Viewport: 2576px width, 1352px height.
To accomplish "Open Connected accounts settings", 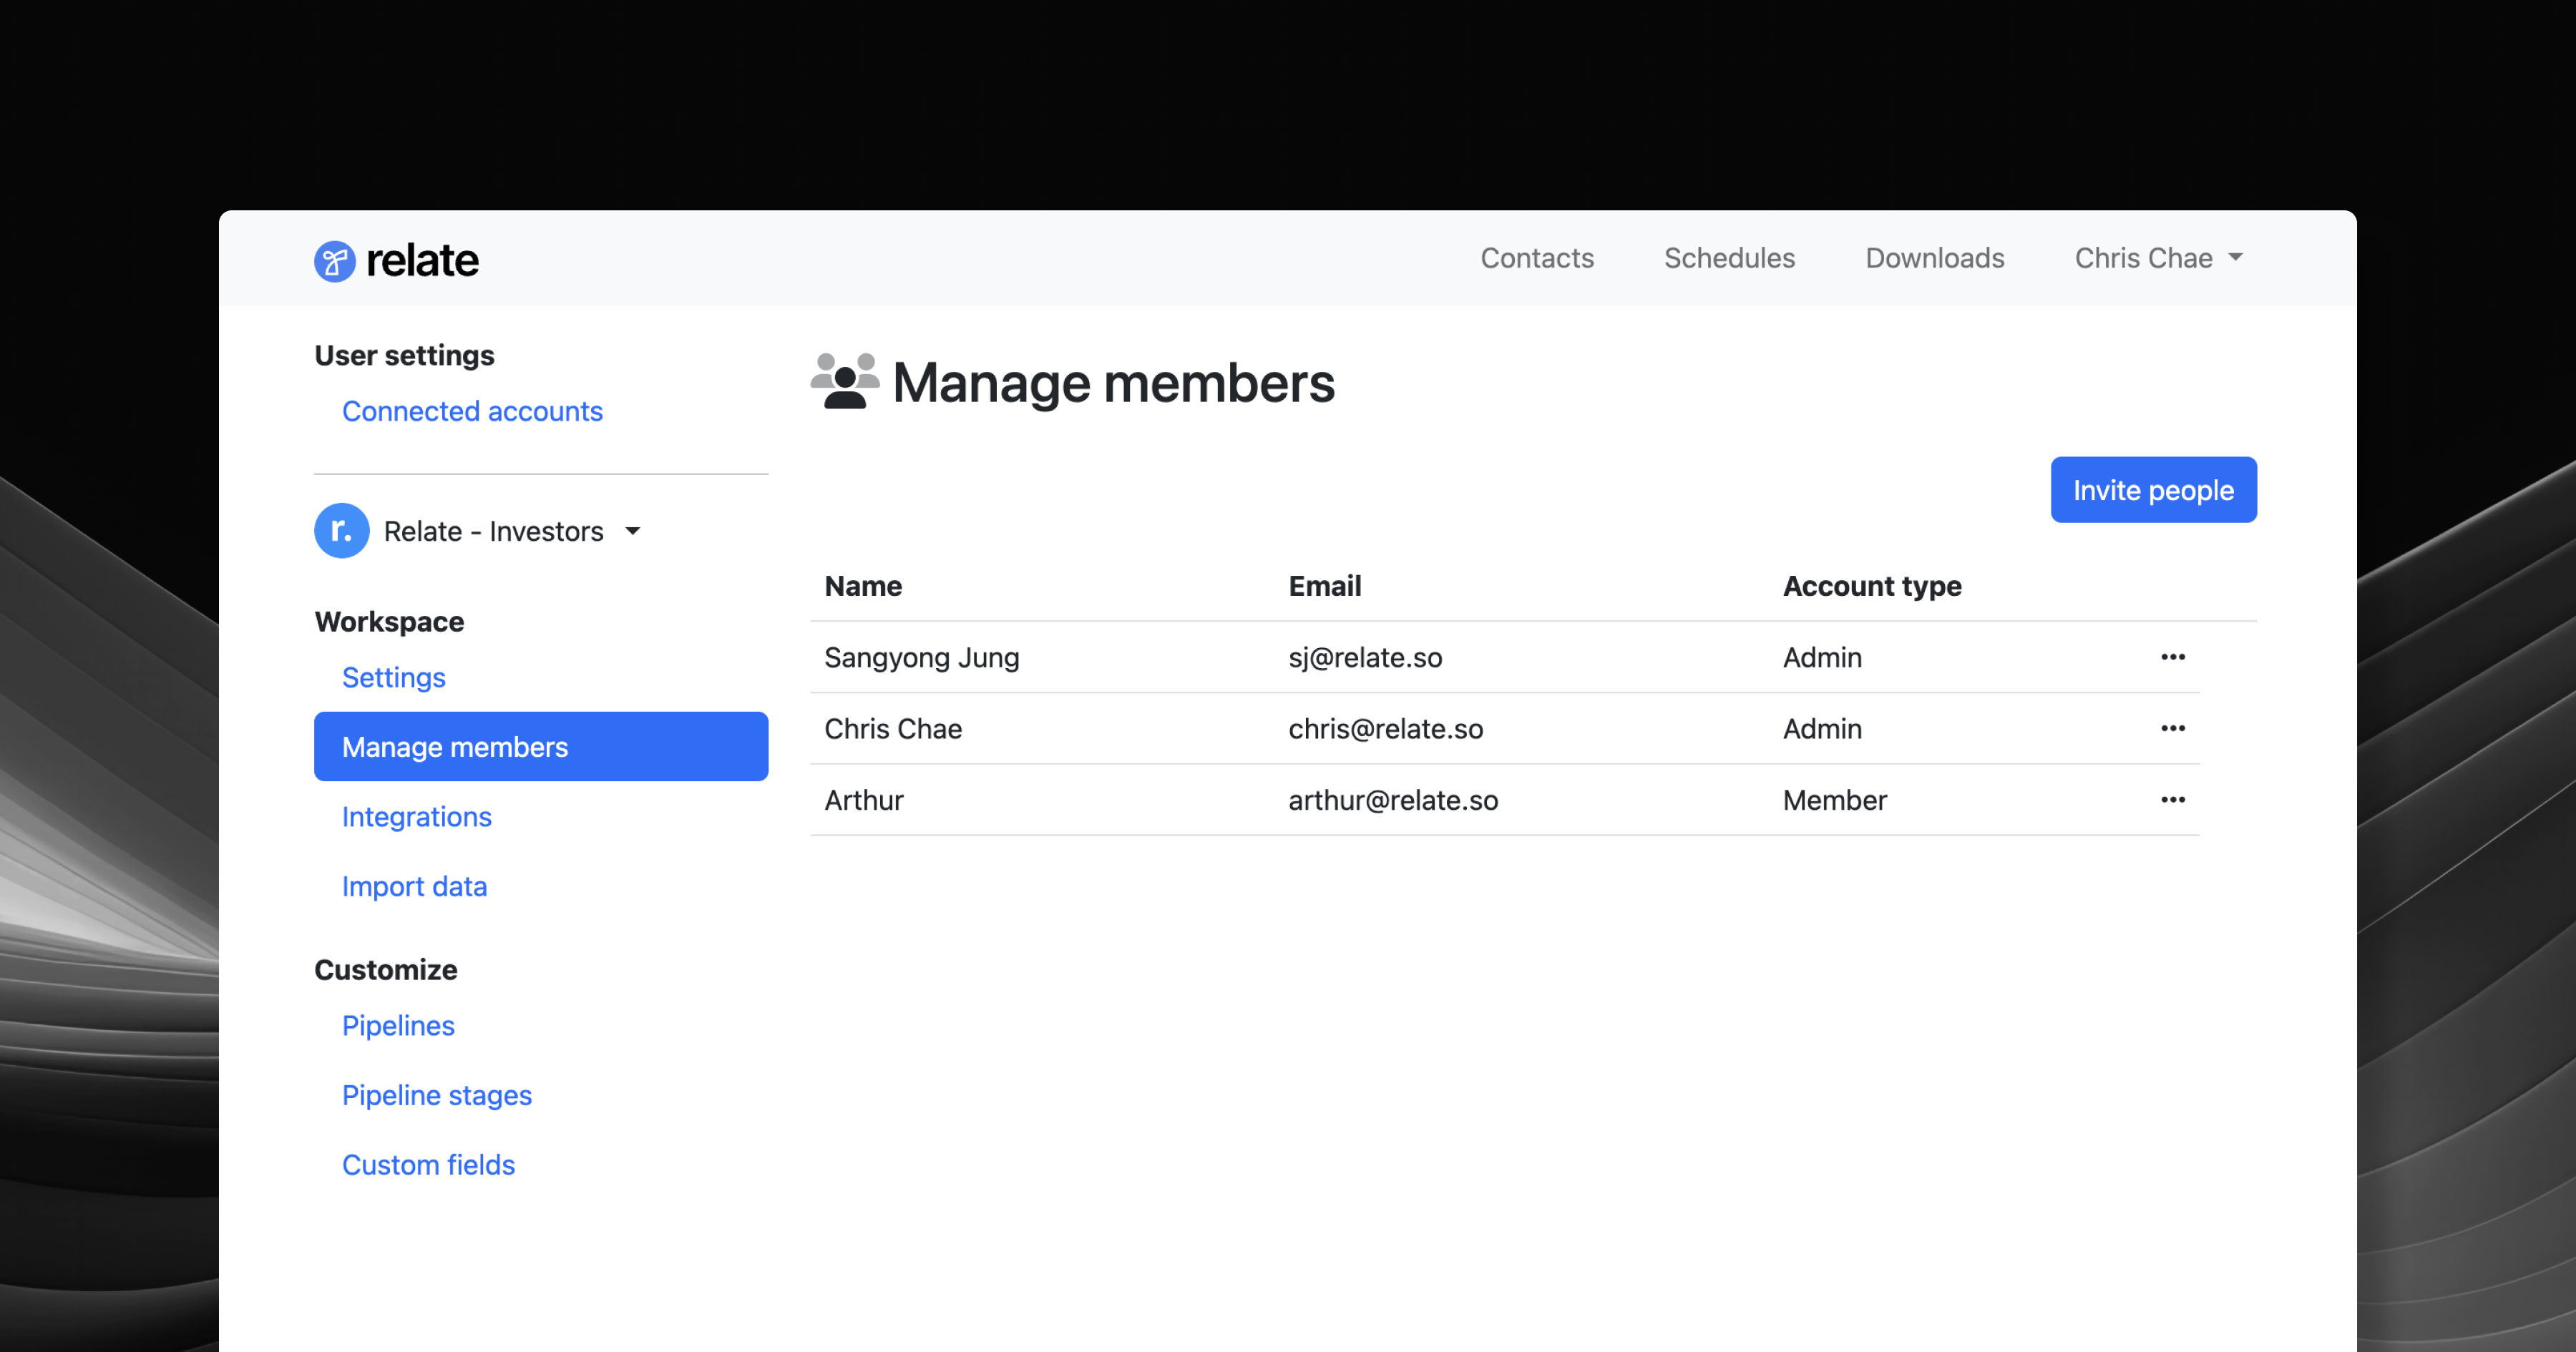I will (472, 411).
